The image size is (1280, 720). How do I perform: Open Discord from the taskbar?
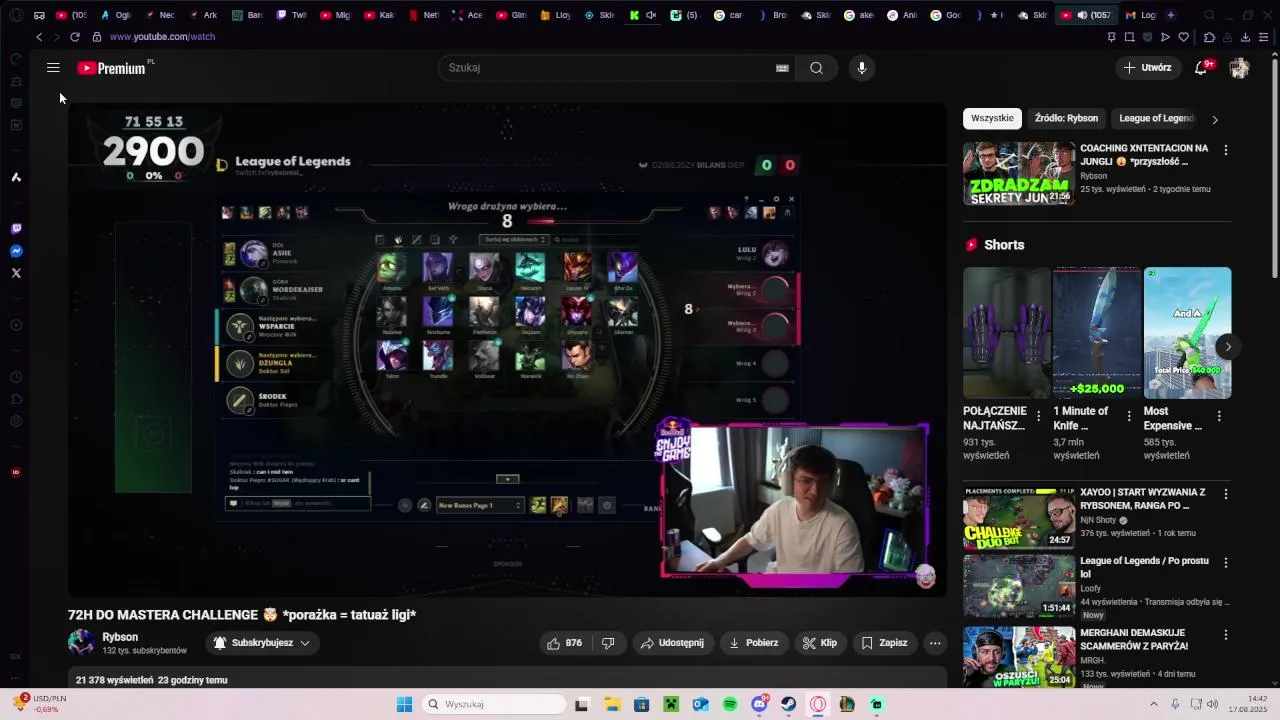pos(760,705)
